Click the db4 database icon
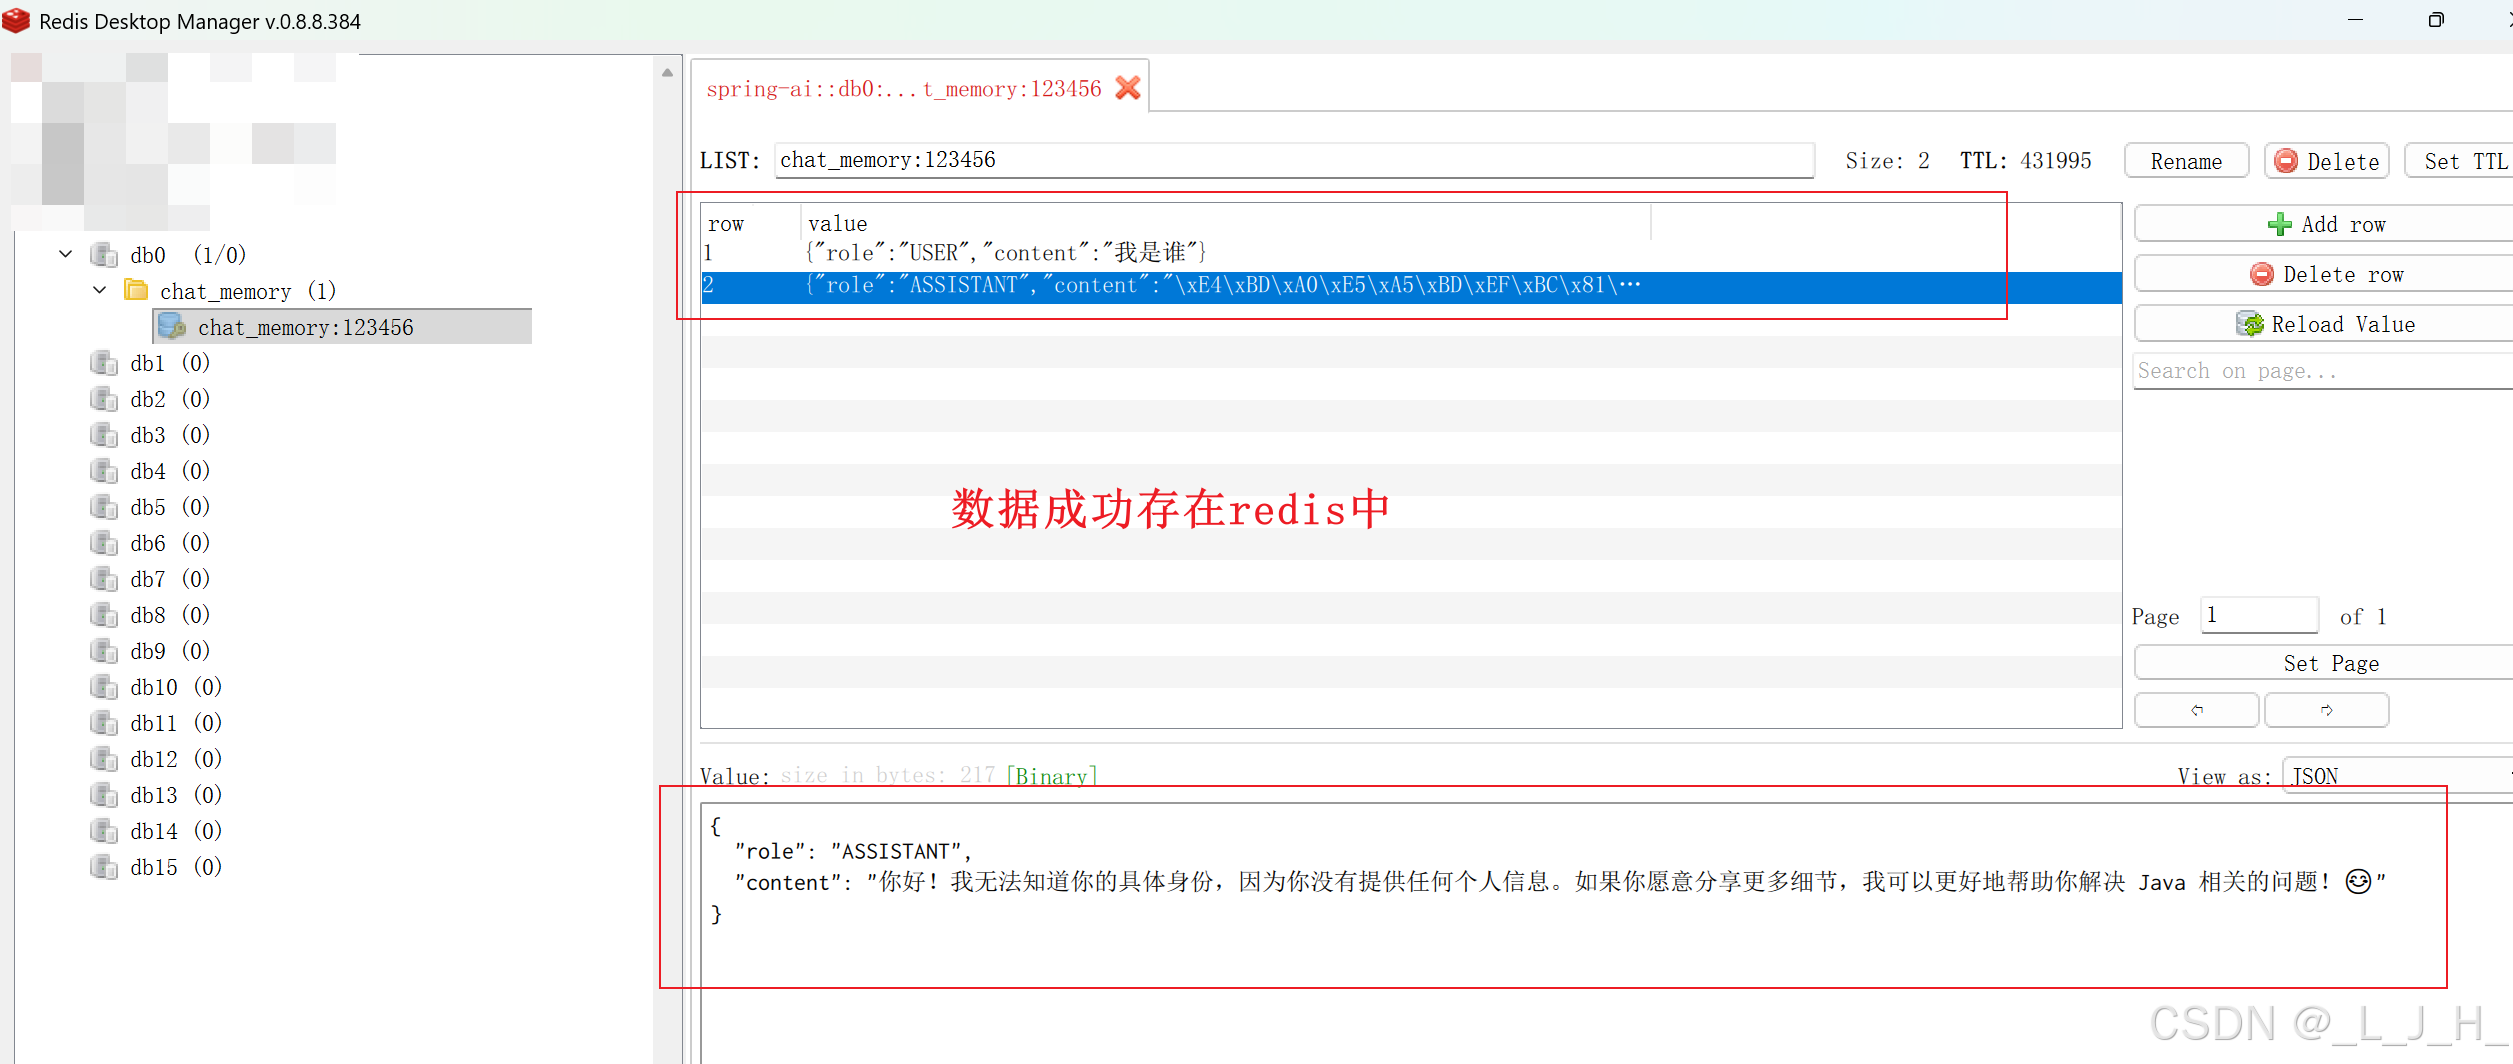The height and width of the screenshot is (1064, 2513). coord(104,470)
